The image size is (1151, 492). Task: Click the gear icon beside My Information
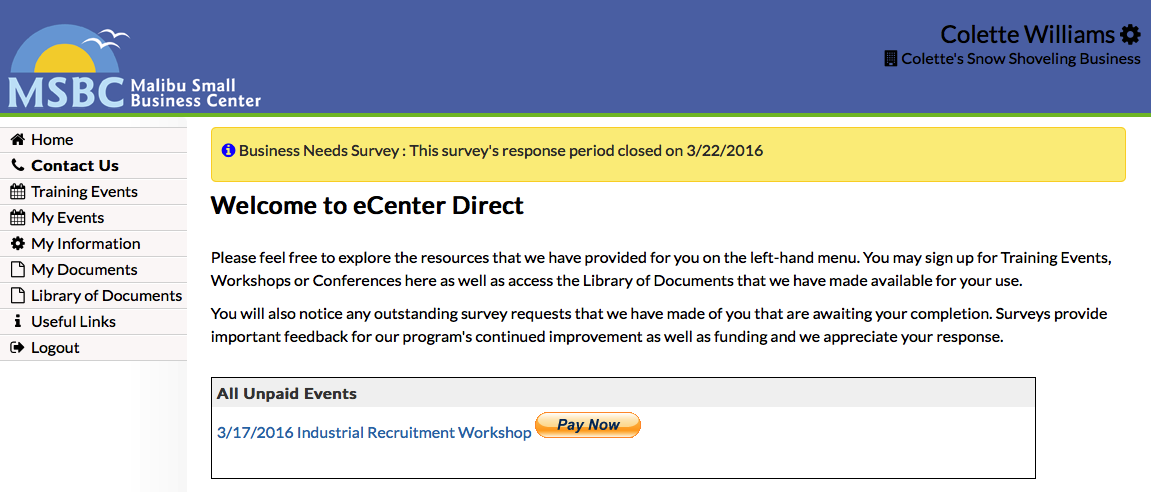tap(17, 244)
